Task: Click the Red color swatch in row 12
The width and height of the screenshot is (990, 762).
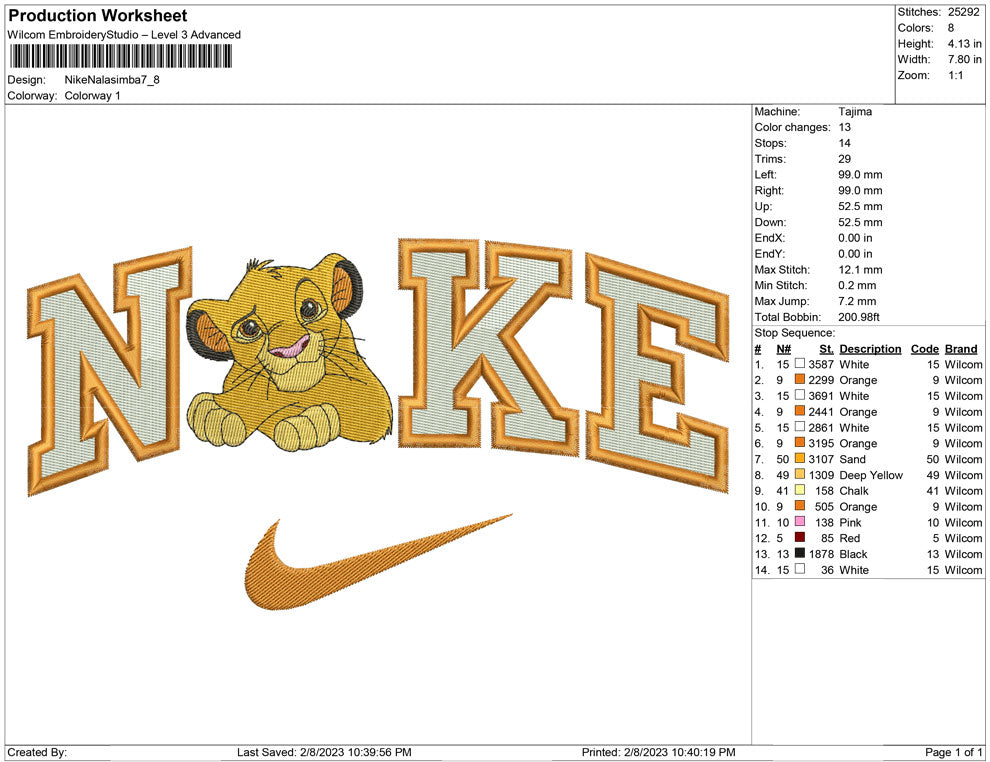Action: point(799,537)
